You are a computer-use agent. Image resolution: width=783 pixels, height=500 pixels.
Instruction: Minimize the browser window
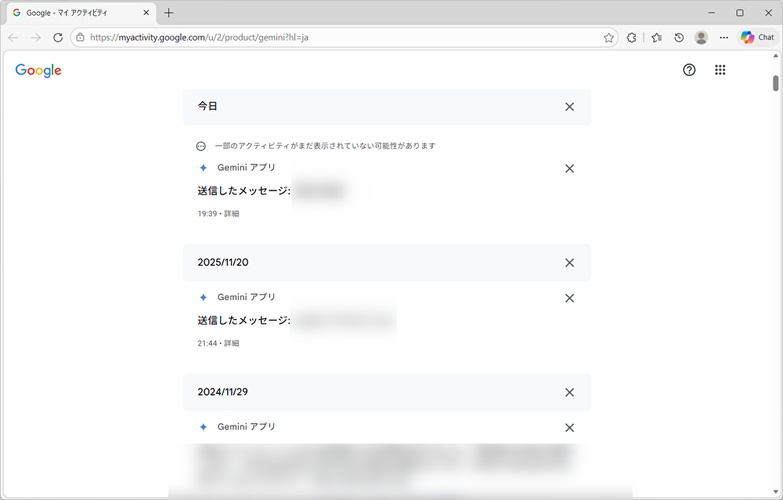(x=712, y=13)
